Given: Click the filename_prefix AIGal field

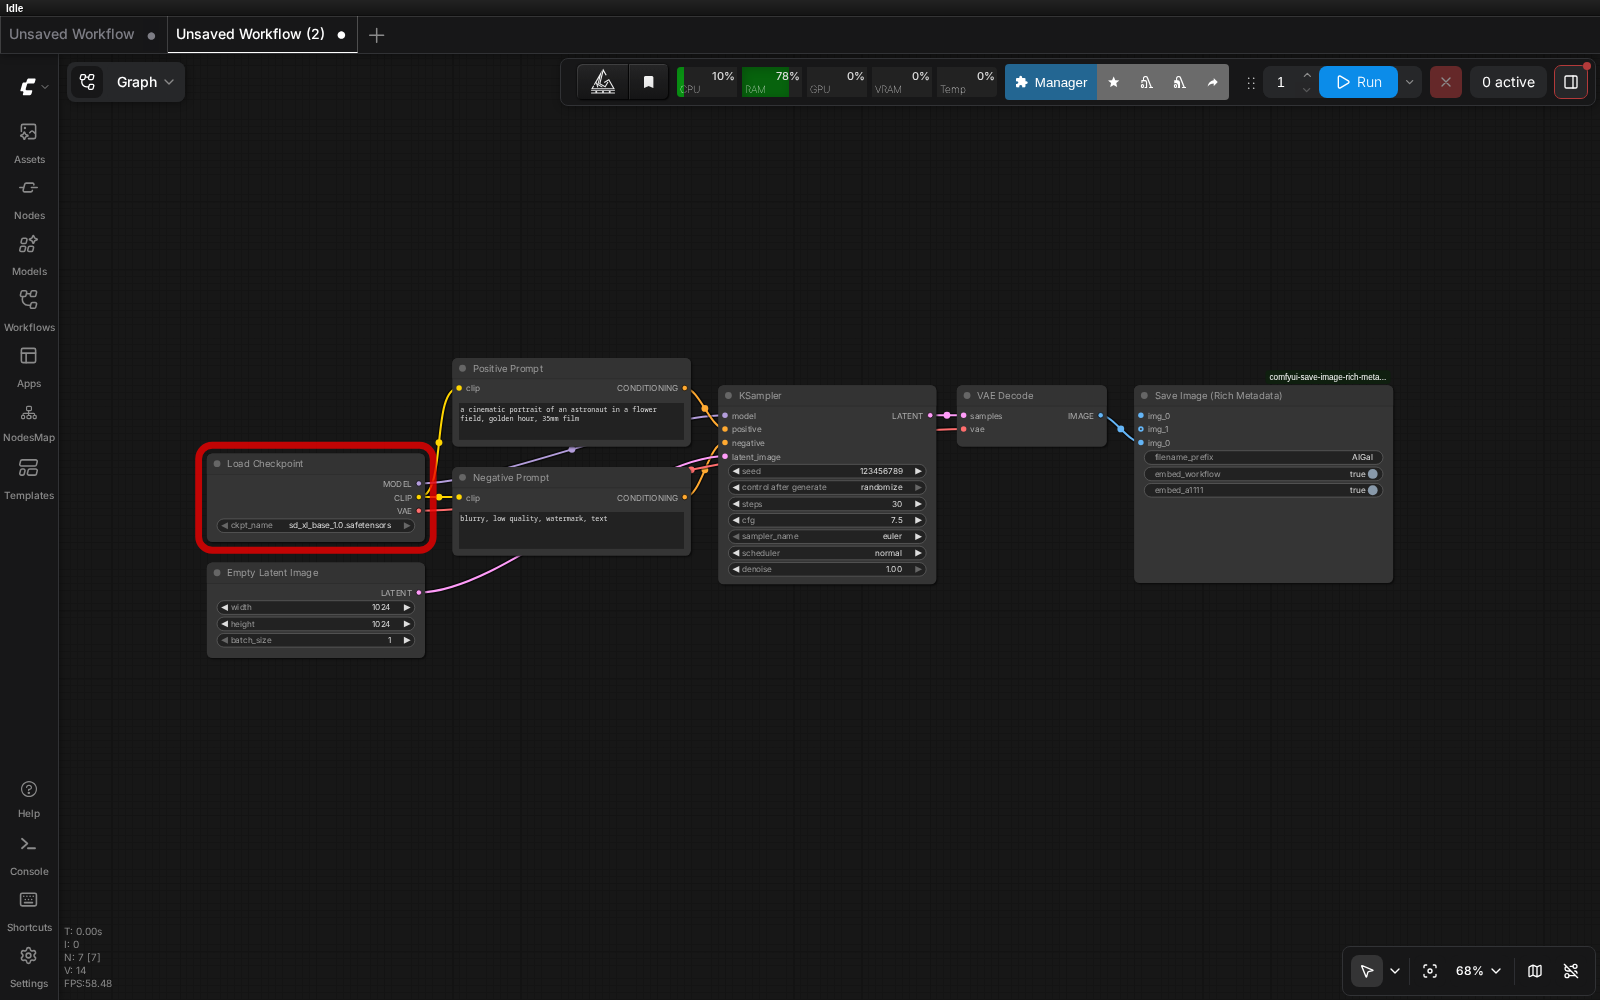Looking at the screenshot, I should click(1263, 457).
